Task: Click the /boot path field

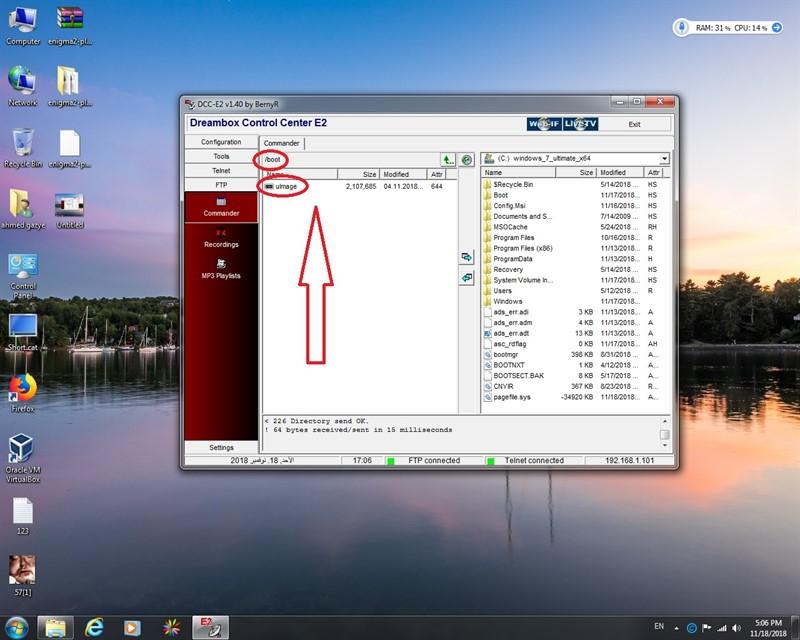Action: point(351,160)
